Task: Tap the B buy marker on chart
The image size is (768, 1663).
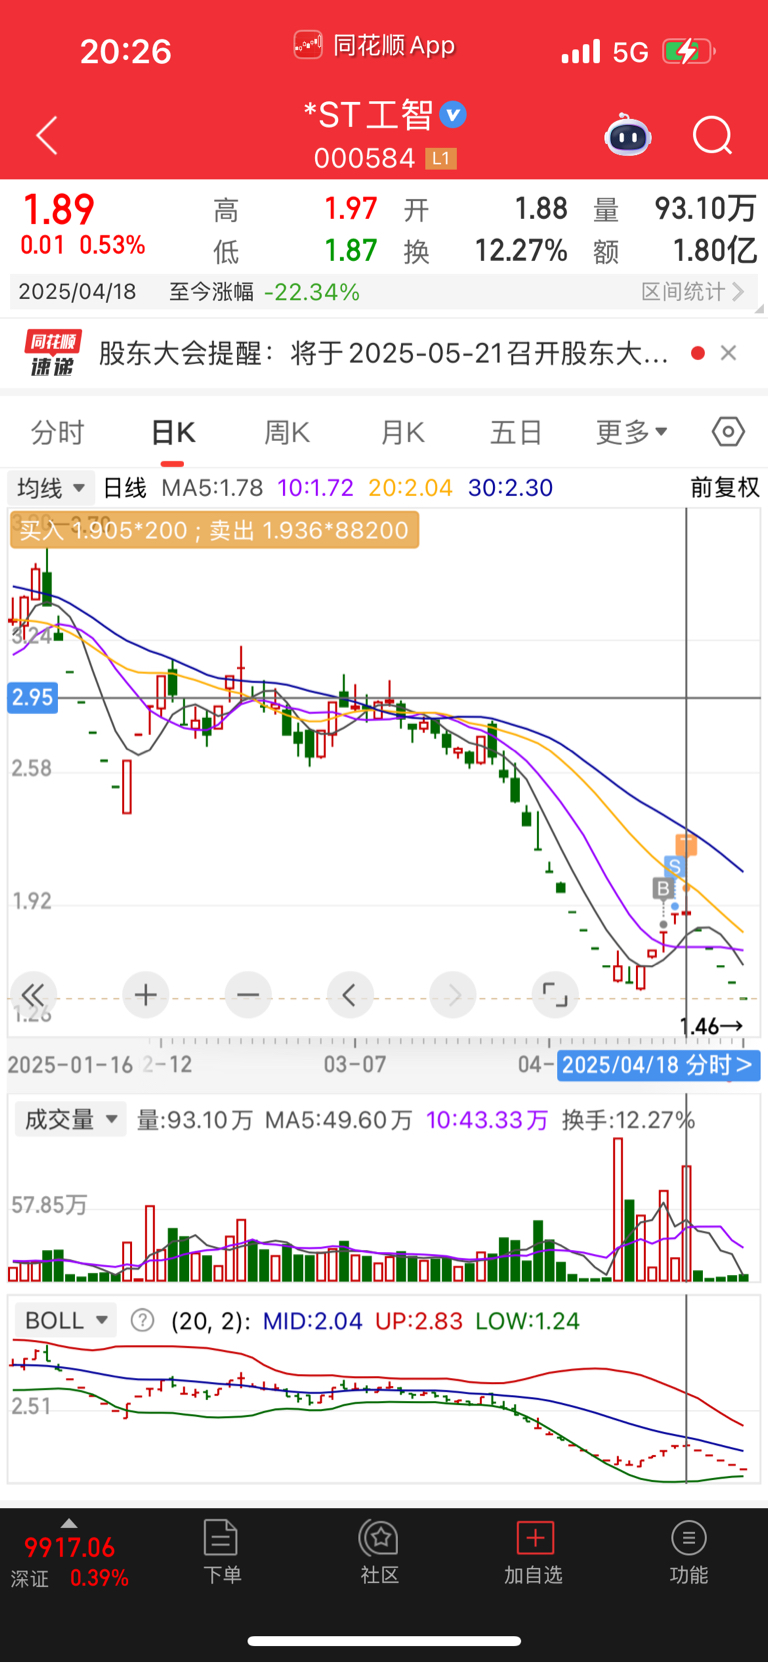Action: pyautogui.click(x=662, y=888)
